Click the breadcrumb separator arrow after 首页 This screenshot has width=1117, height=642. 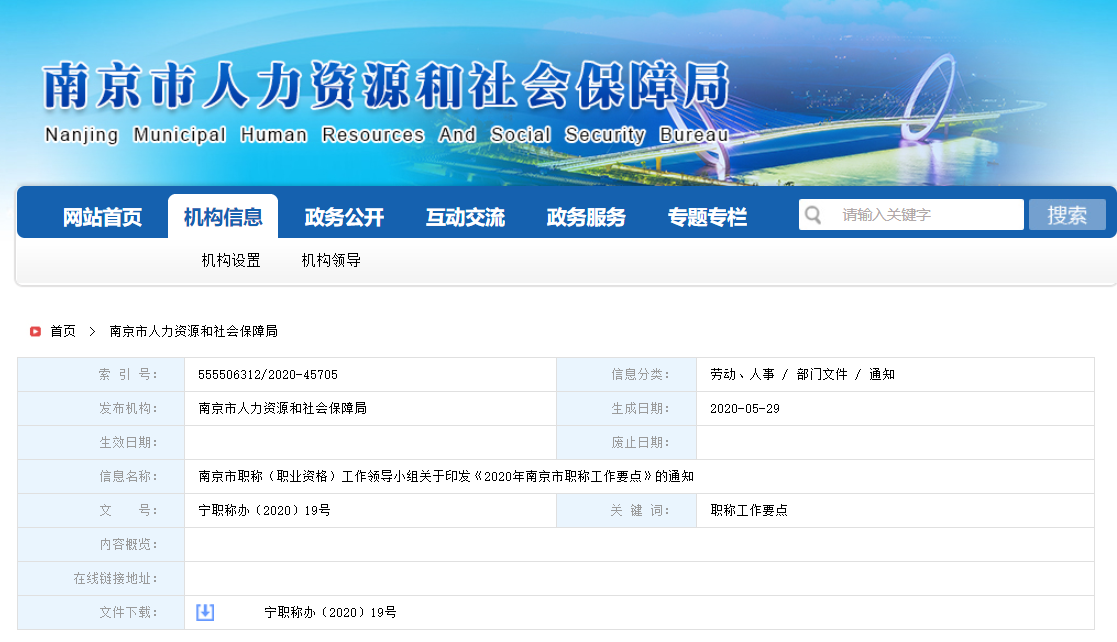click(92, 331)
